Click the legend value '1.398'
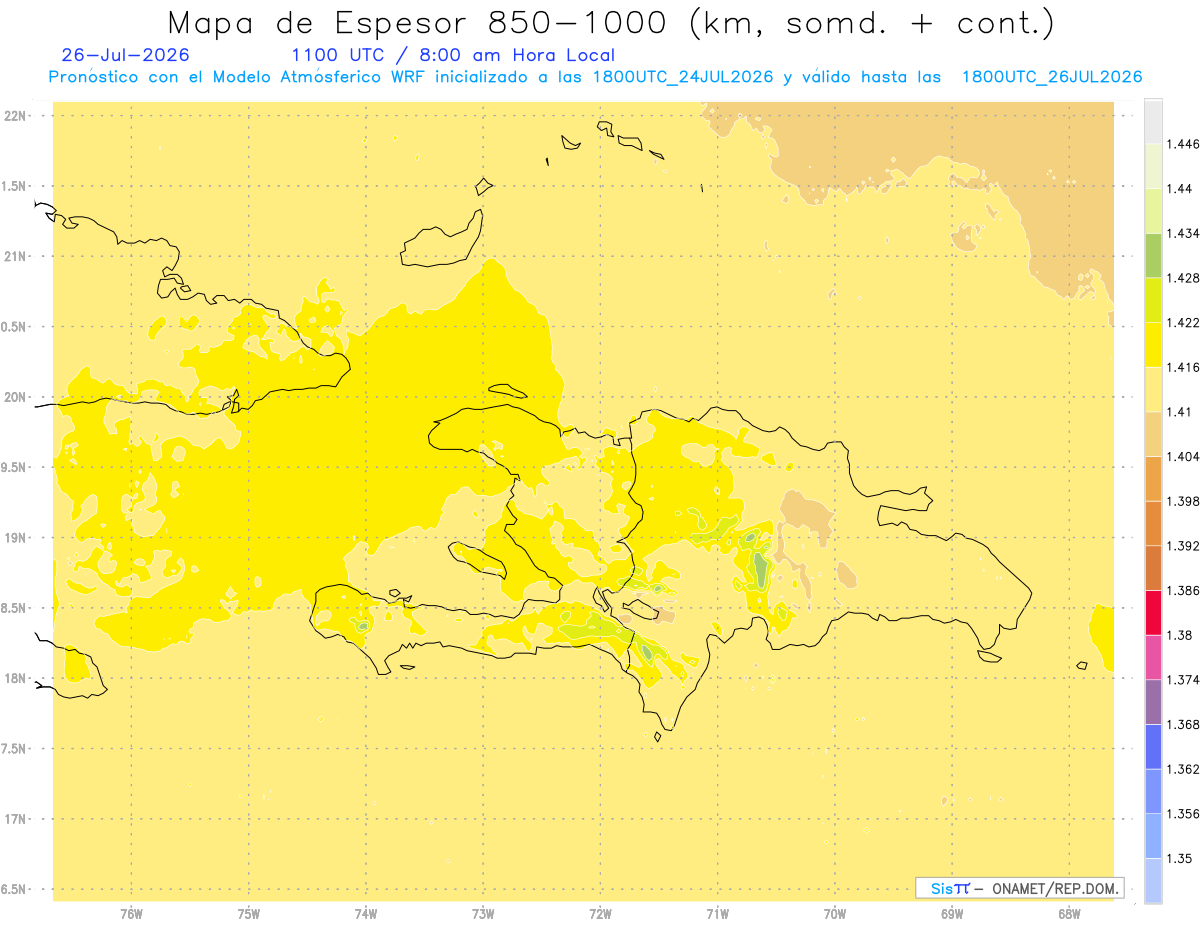The height and width of the screenshot is (927, 1200). tap(1183, 501)
